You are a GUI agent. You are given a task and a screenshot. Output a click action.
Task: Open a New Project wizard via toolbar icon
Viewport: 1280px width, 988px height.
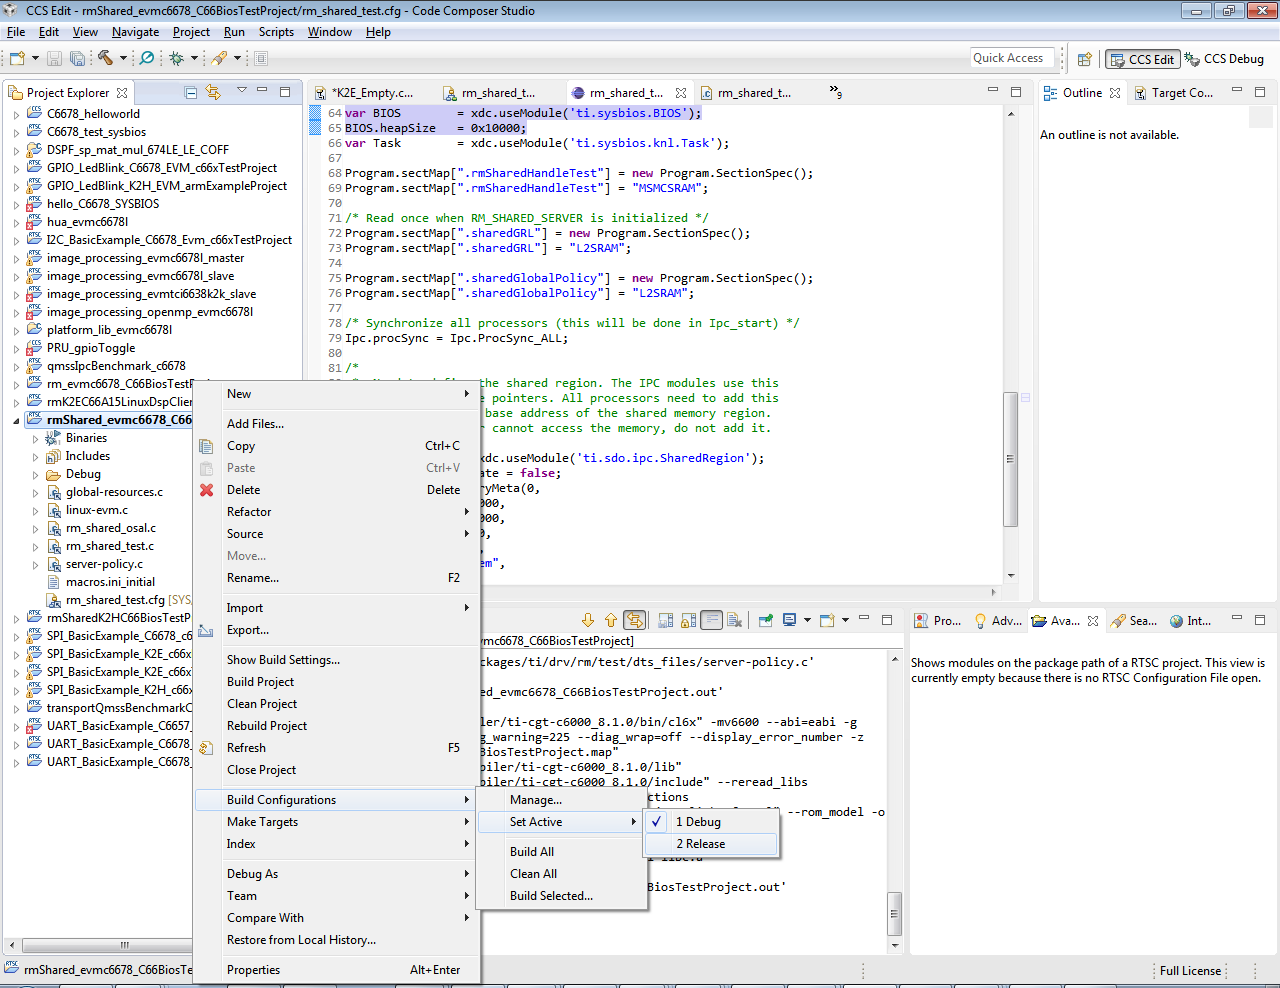click(16, 57)
